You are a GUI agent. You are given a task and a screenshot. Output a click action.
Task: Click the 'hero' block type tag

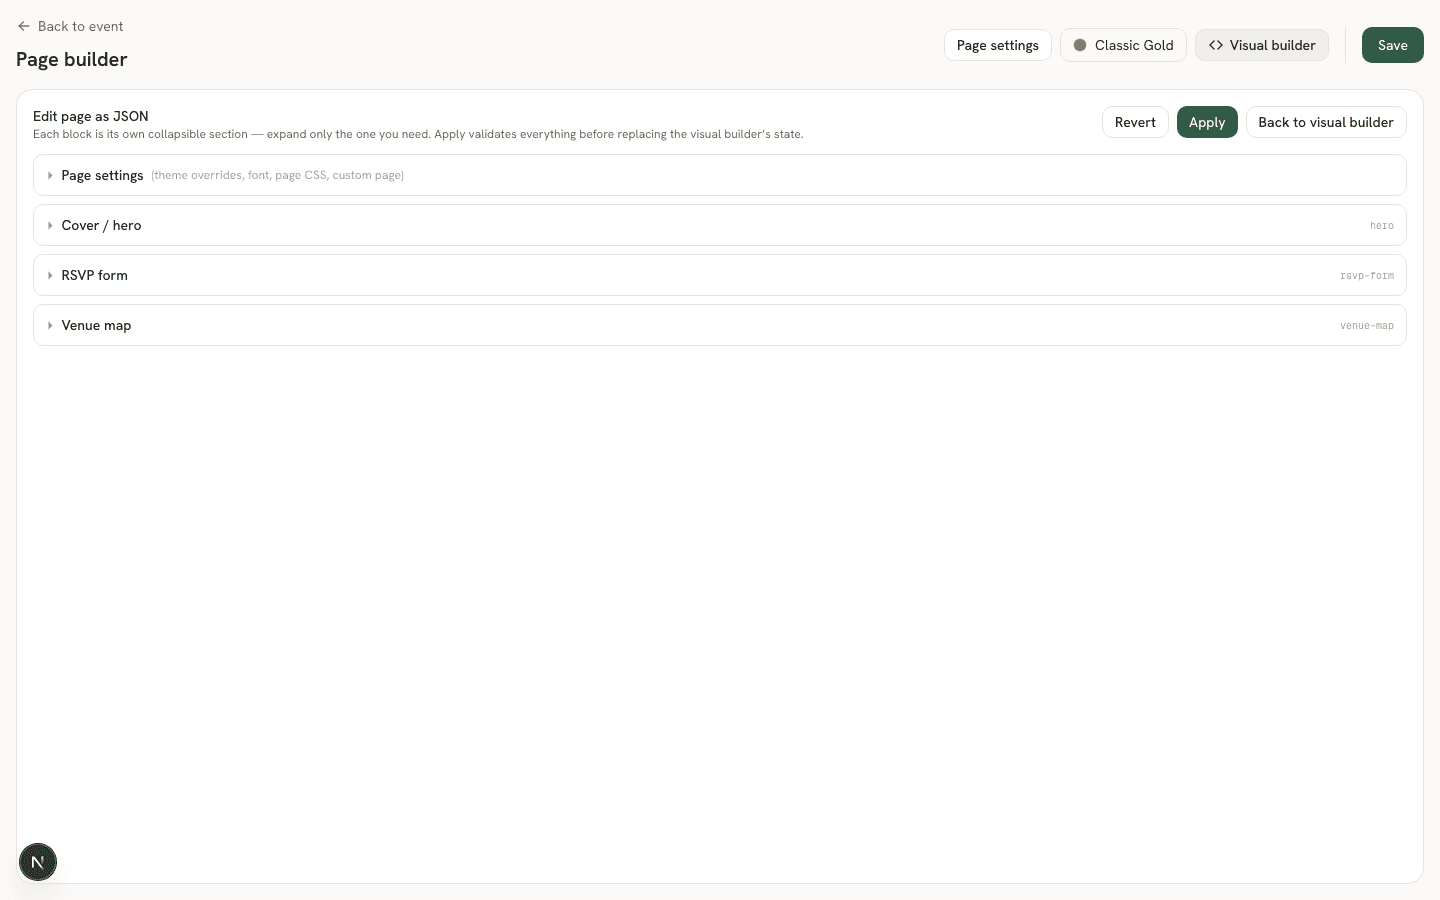pos(1382,226)
